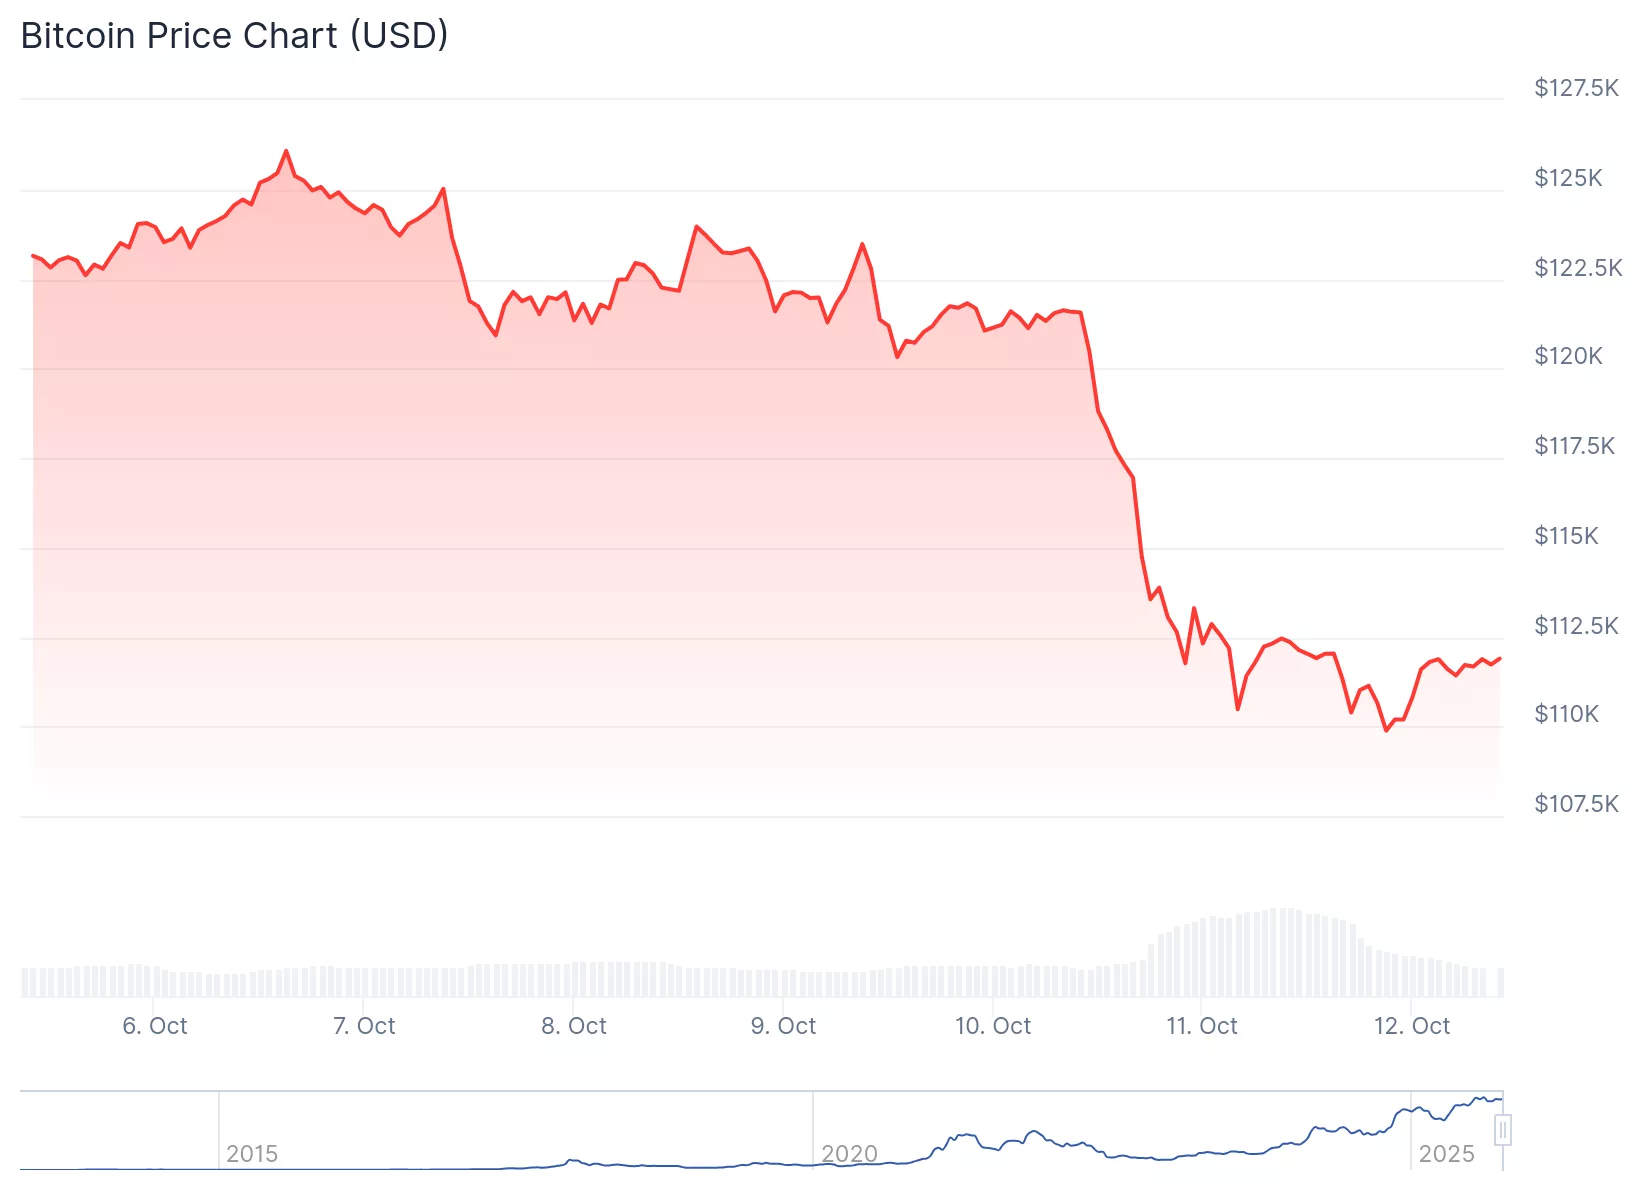The image size is (1644, 1200).
Task: Click the $125K price axis label
Action: click(x=1568, y=178)
